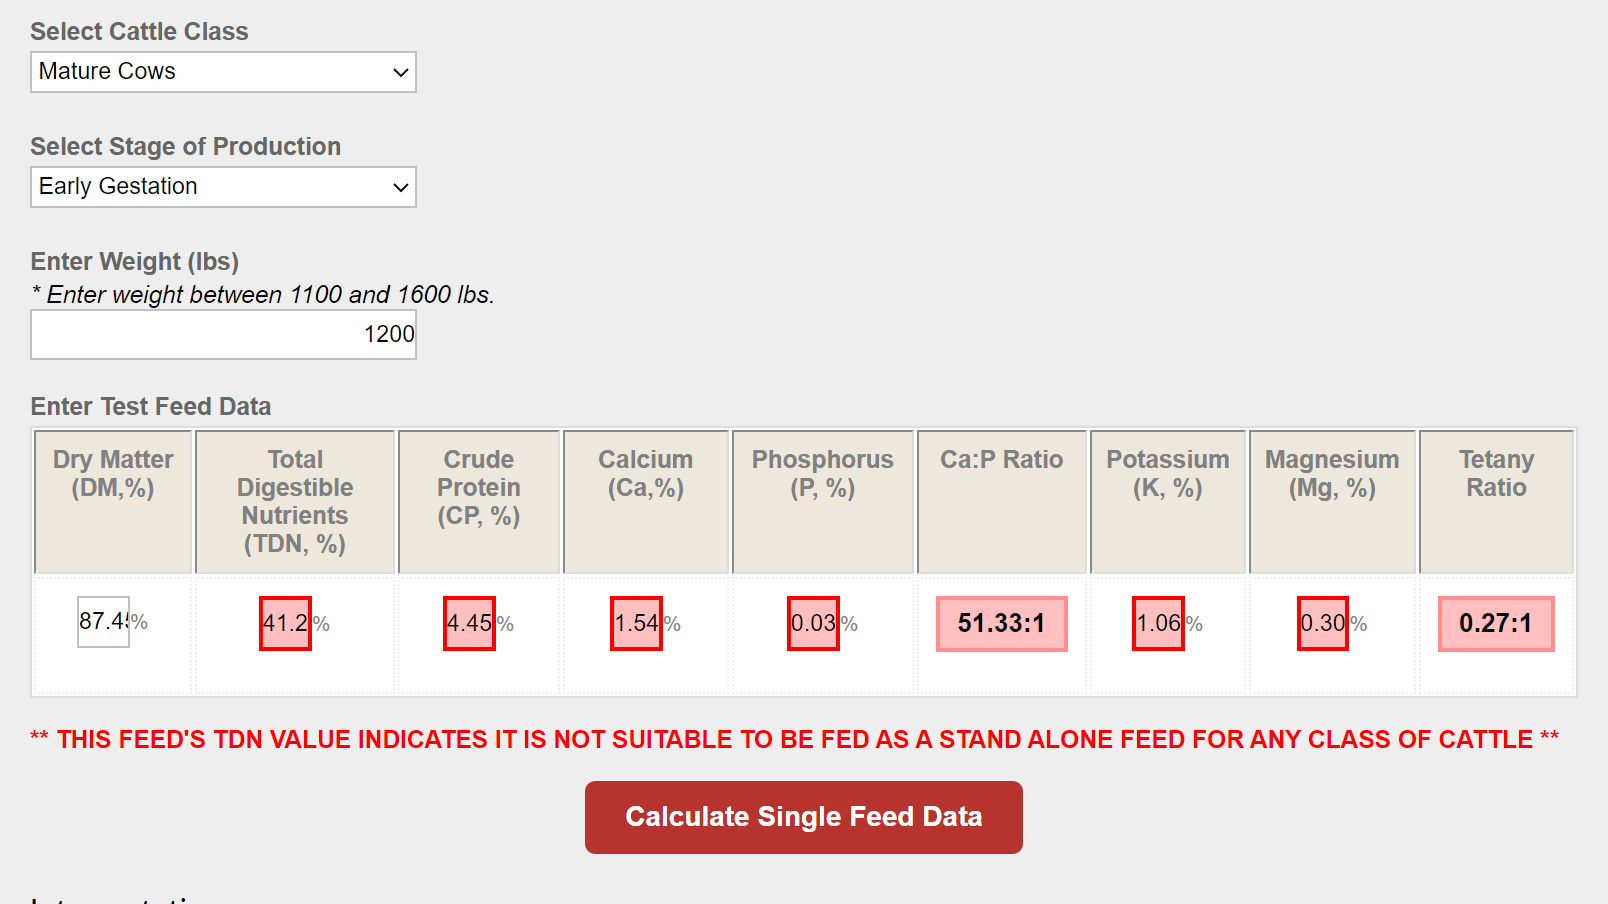Click the Ca:P Ratio result 51.33:1
The width and height of the screenshot is (1608, 904).
[x=1001, y=624]
